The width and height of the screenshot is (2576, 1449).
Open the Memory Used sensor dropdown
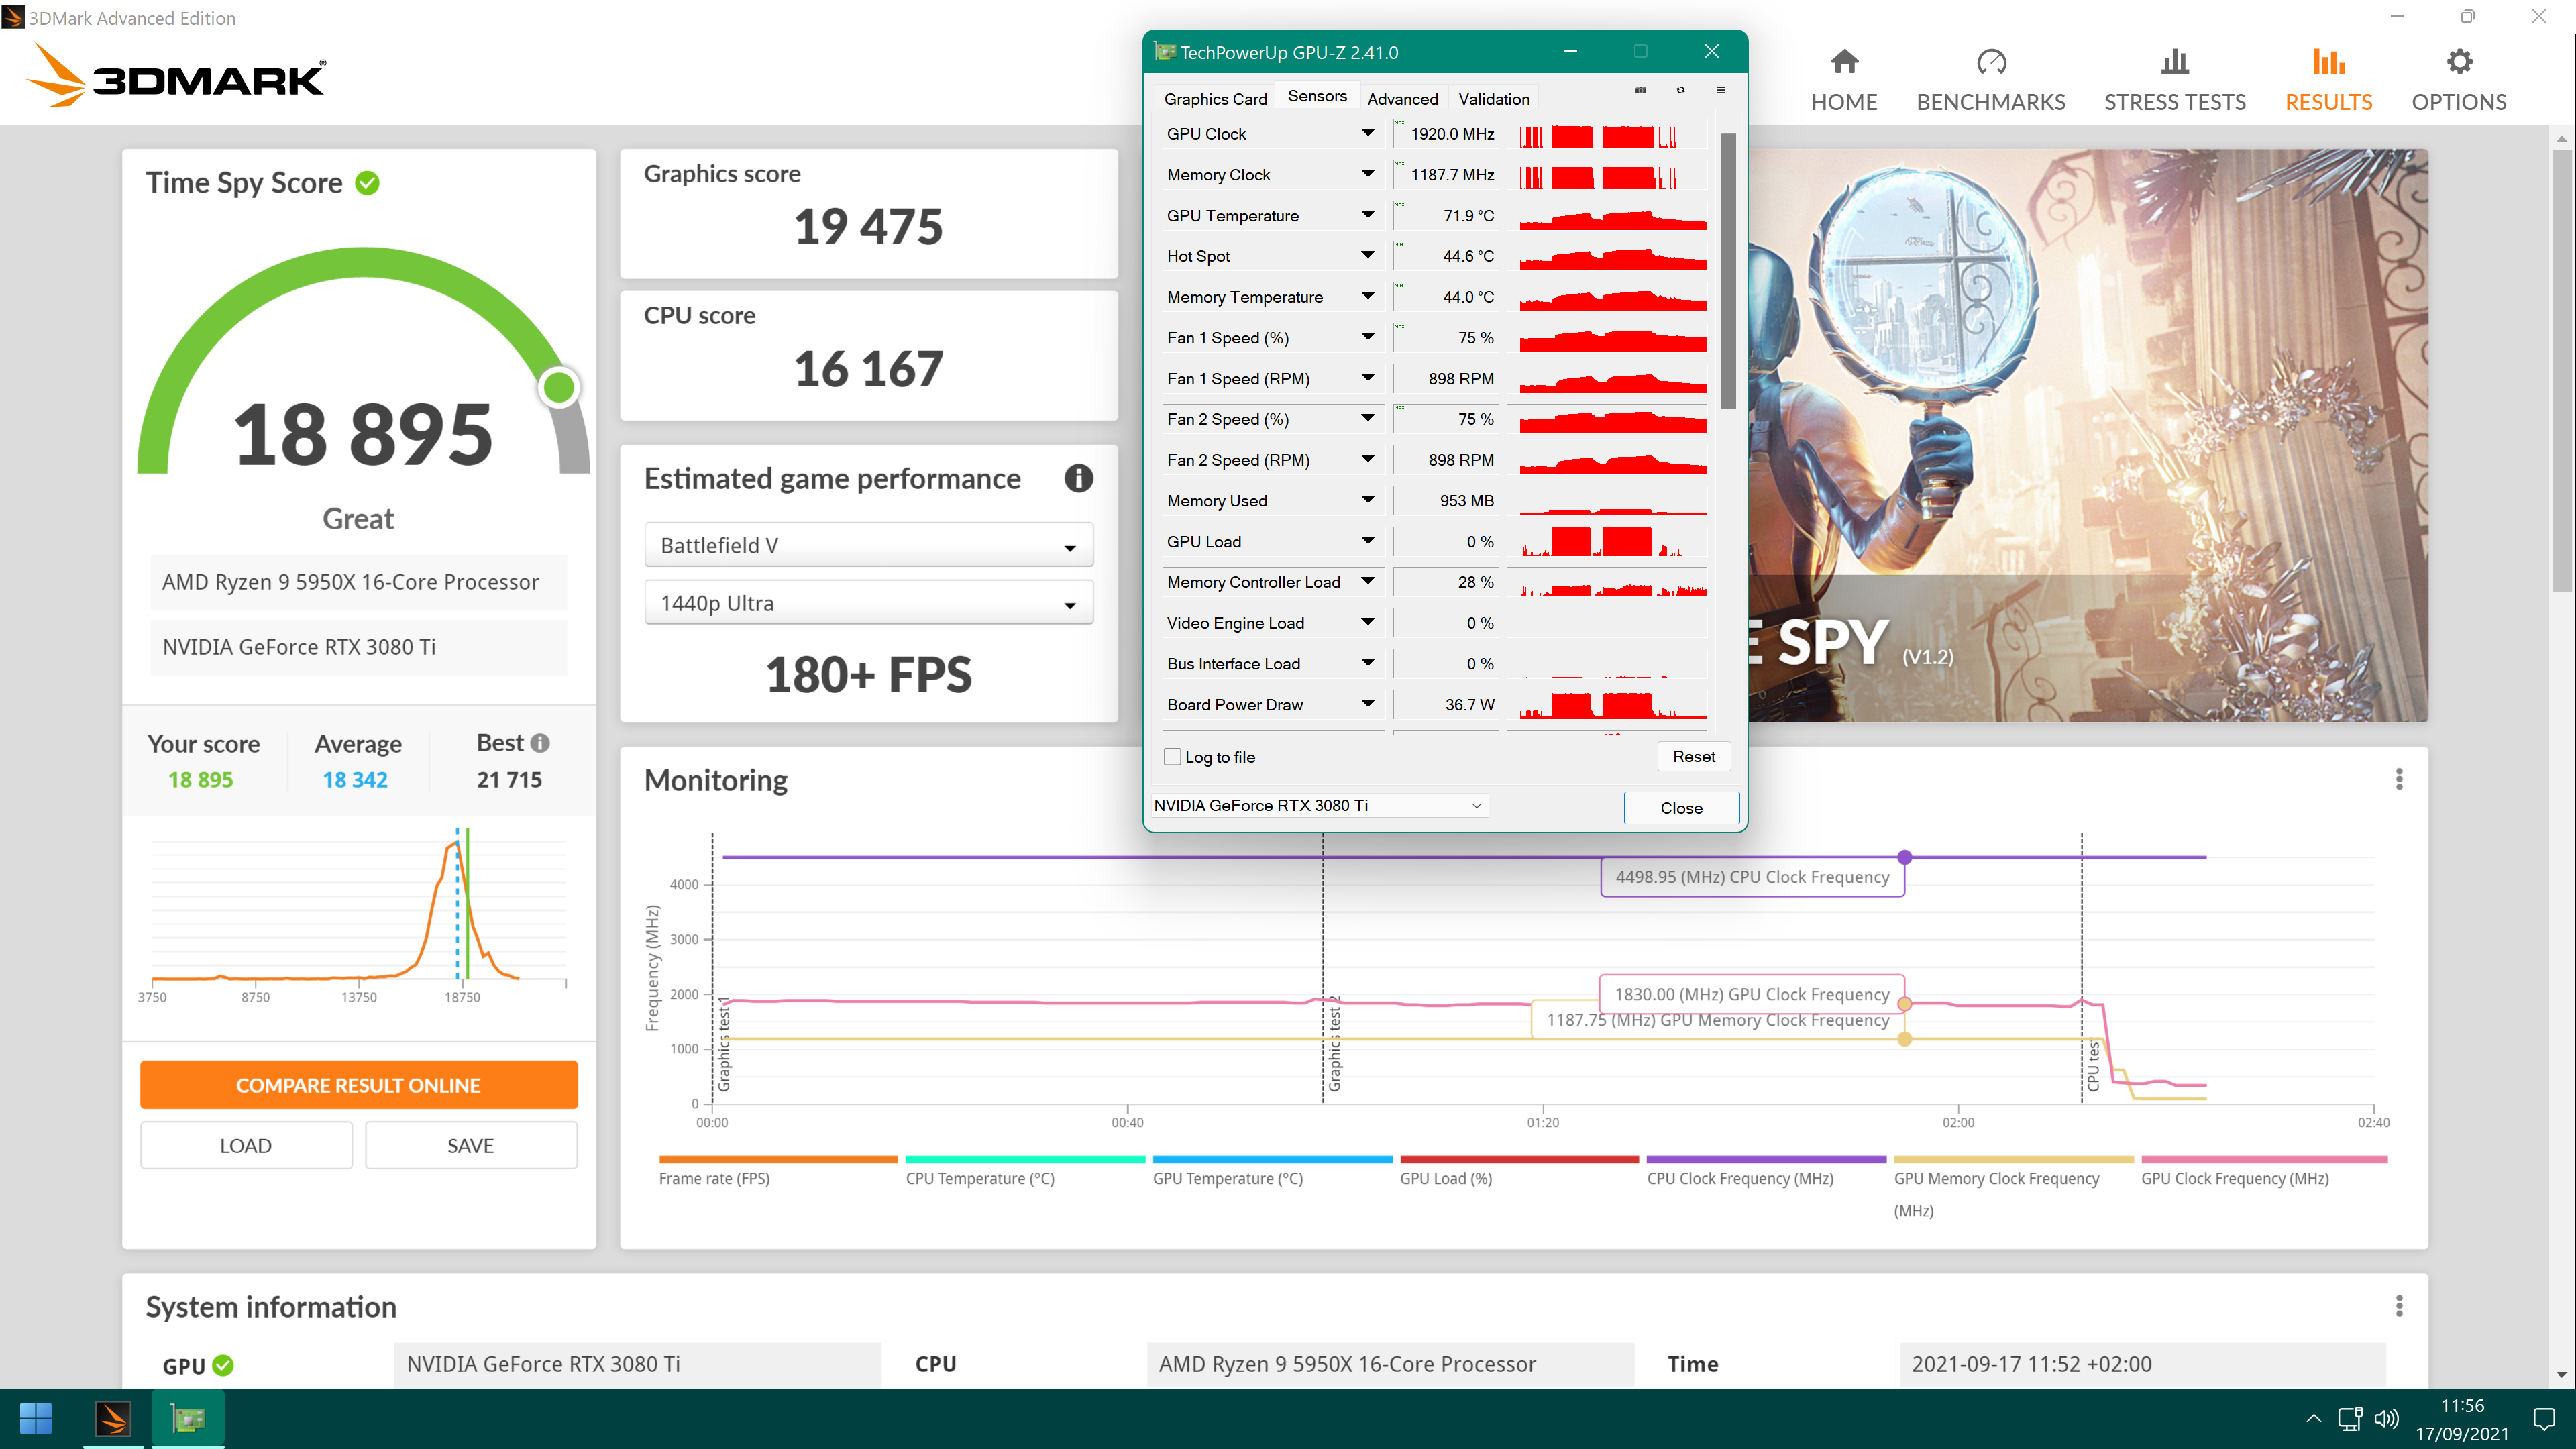pos(1367,500)
